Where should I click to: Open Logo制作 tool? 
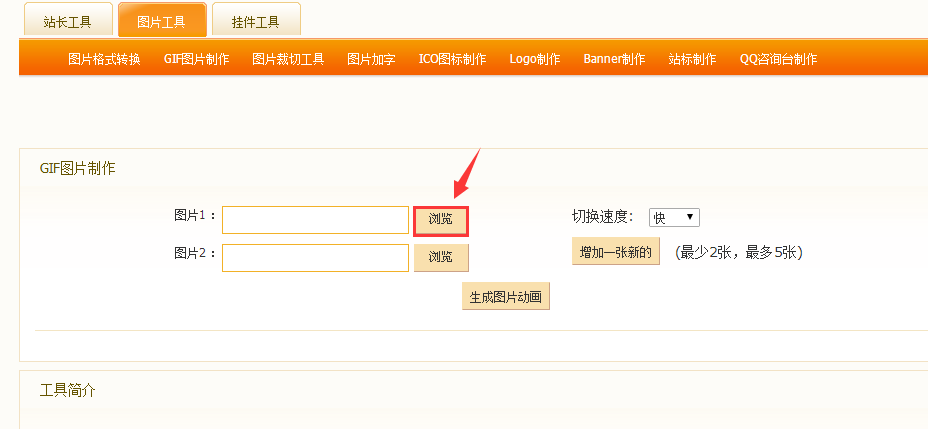535,59
